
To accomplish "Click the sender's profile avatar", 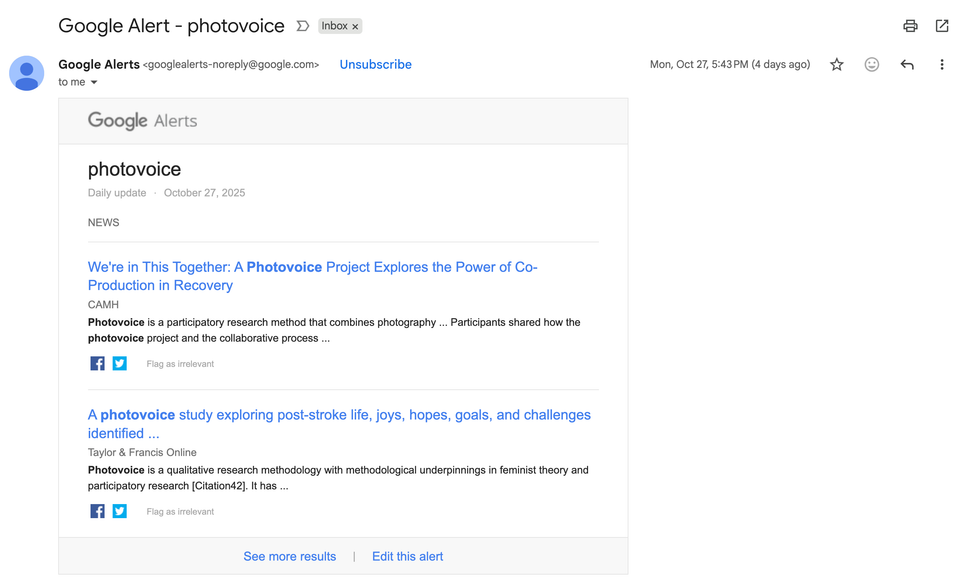I will click(26, 73).
